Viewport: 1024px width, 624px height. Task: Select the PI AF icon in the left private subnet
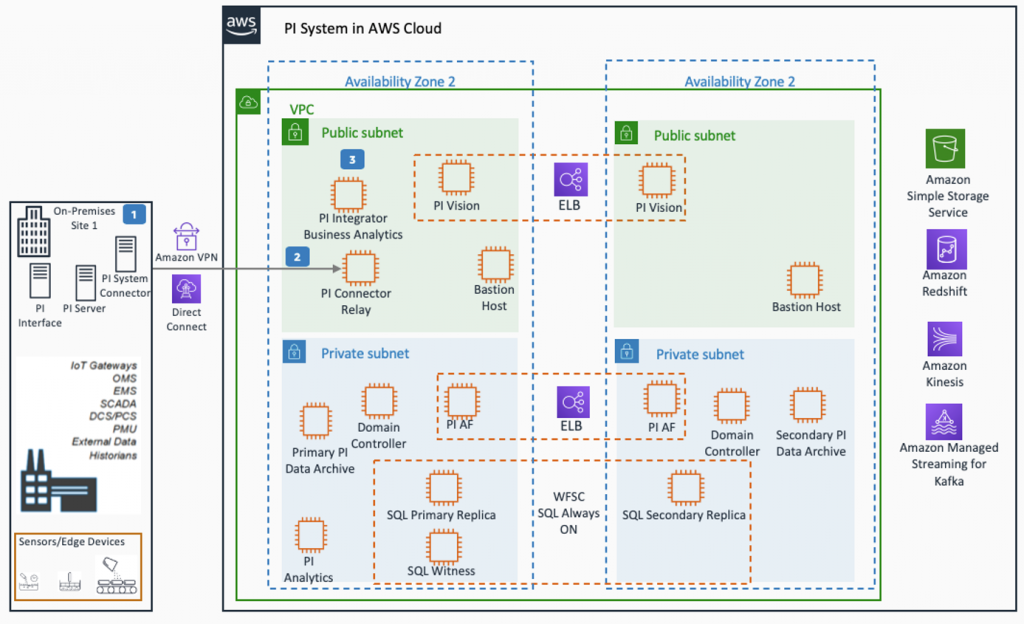click(462, 400)
